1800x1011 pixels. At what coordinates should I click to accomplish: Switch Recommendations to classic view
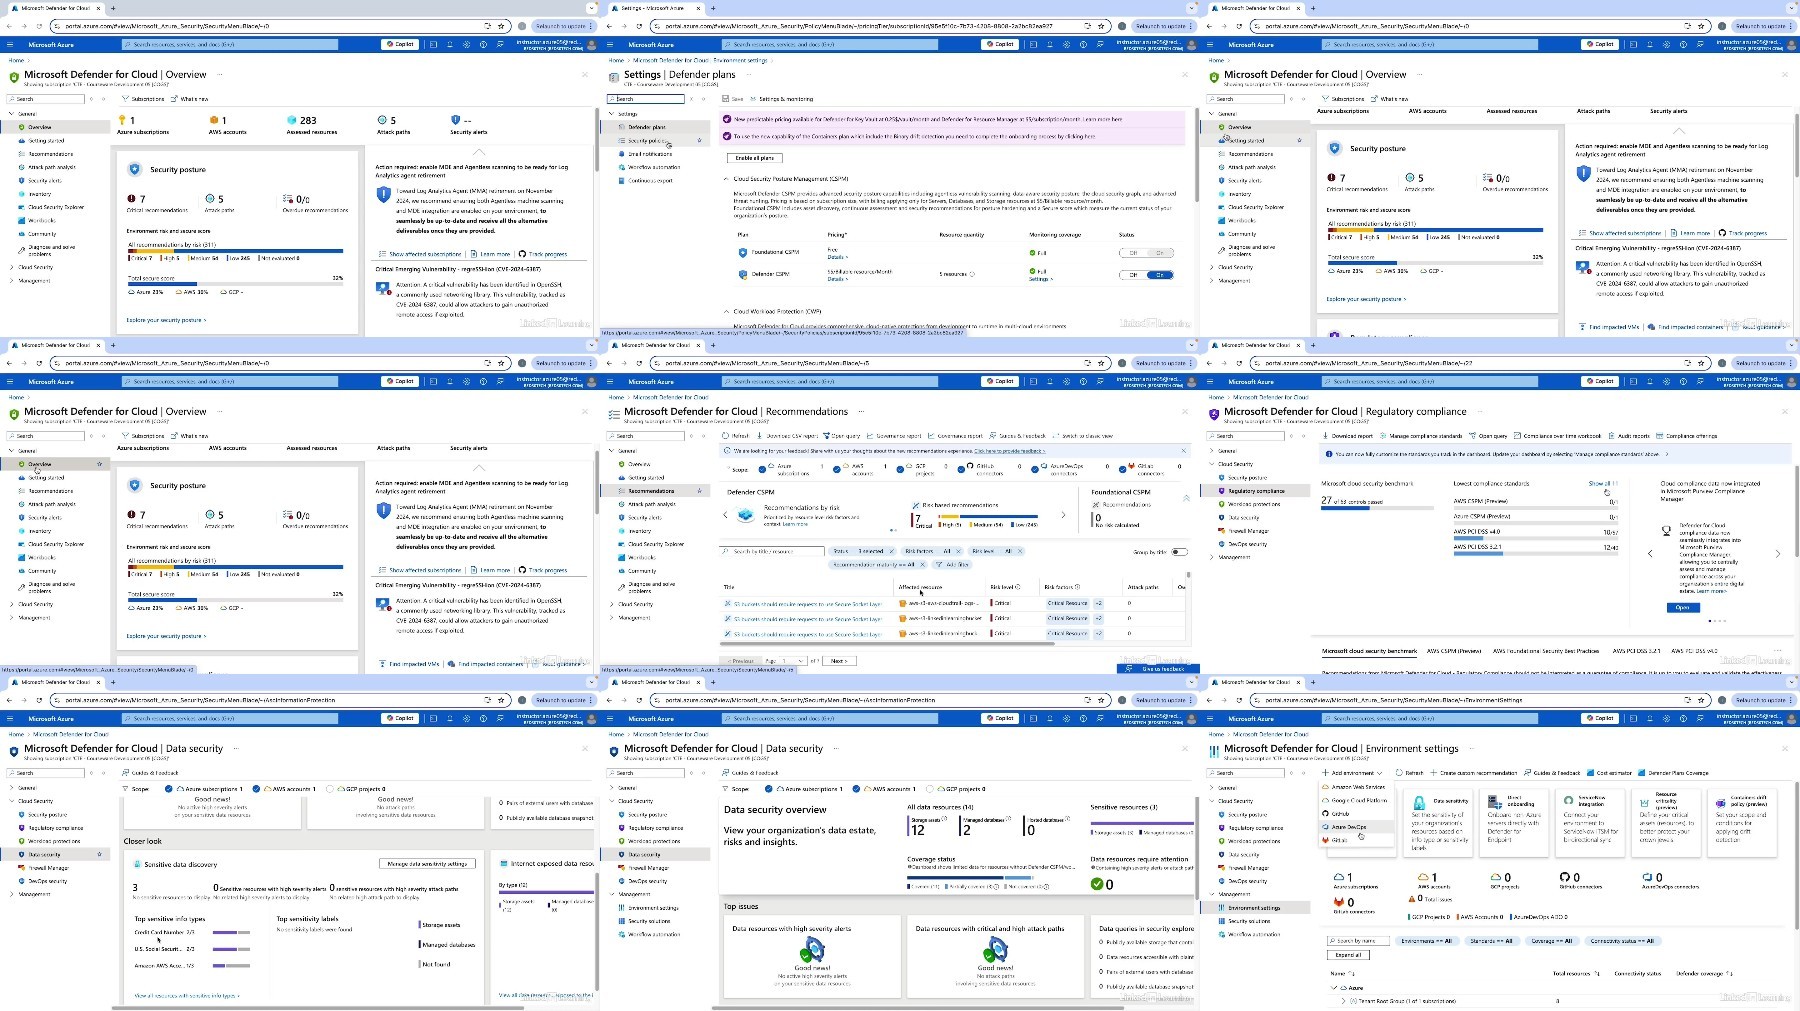coord(1084,436)
